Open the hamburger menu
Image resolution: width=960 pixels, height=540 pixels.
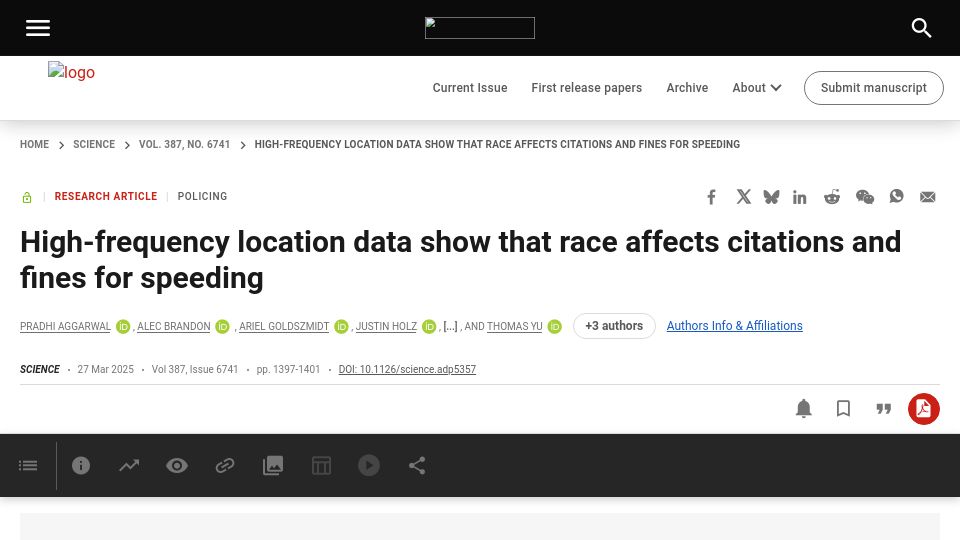(x=37, y=28)
